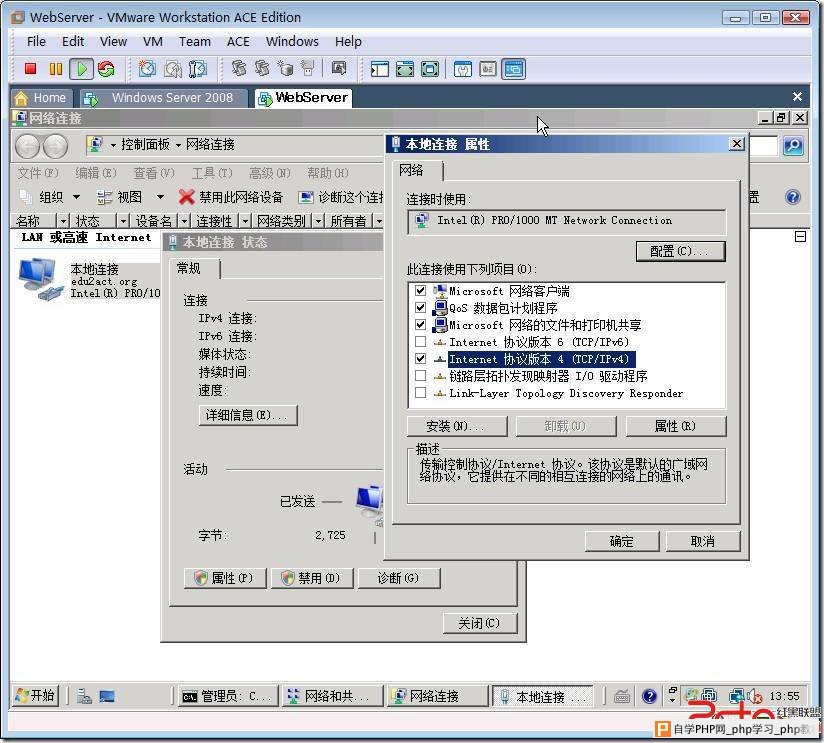Open 属性(R) for the selected item
Image resolution: width=824 pixels, height=743 pixels.
coord(676,426)
